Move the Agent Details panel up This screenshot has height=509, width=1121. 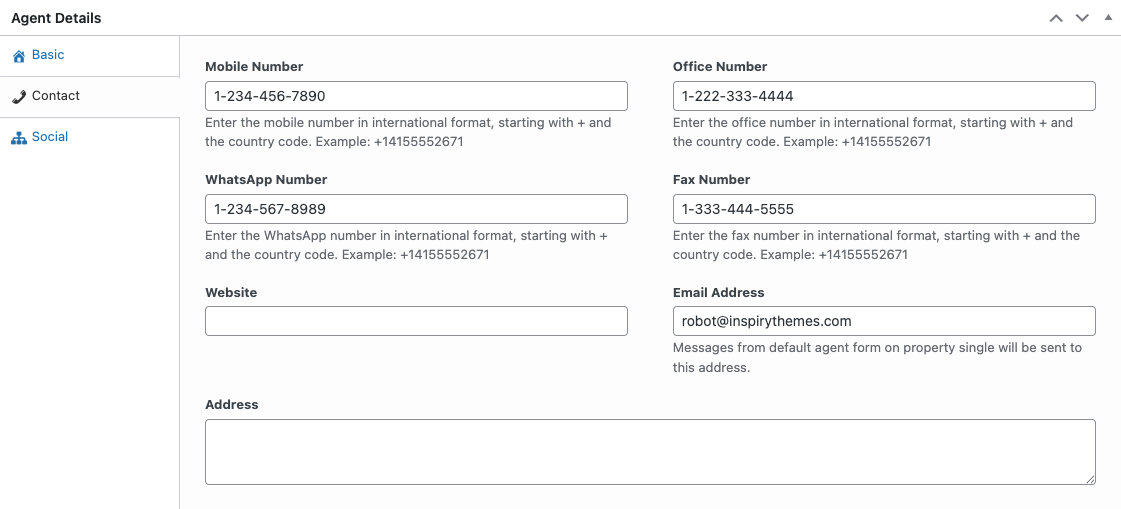tap(1056, 18)
